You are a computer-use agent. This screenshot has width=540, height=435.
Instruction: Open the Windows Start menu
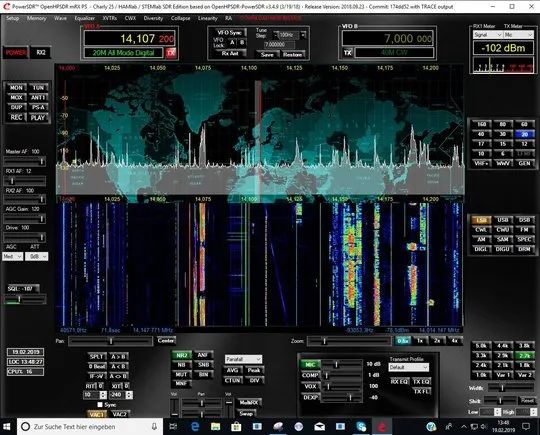[8, 427]
